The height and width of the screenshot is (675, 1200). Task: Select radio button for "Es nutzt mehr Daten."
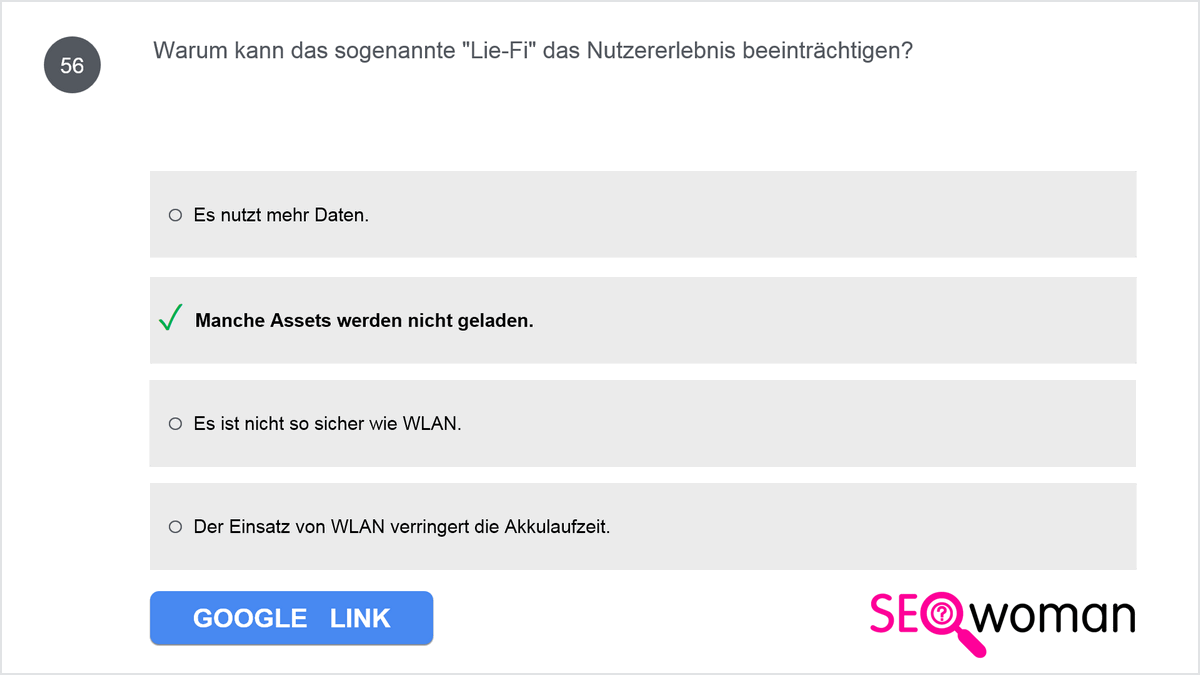click(x=175, y=214)
